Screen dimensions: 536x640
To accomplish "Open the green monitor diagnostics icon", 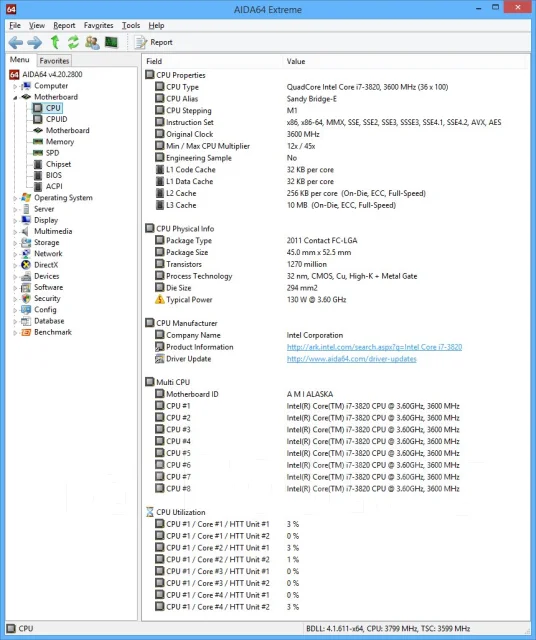I will pyautogui.click(x=111, y=42).
